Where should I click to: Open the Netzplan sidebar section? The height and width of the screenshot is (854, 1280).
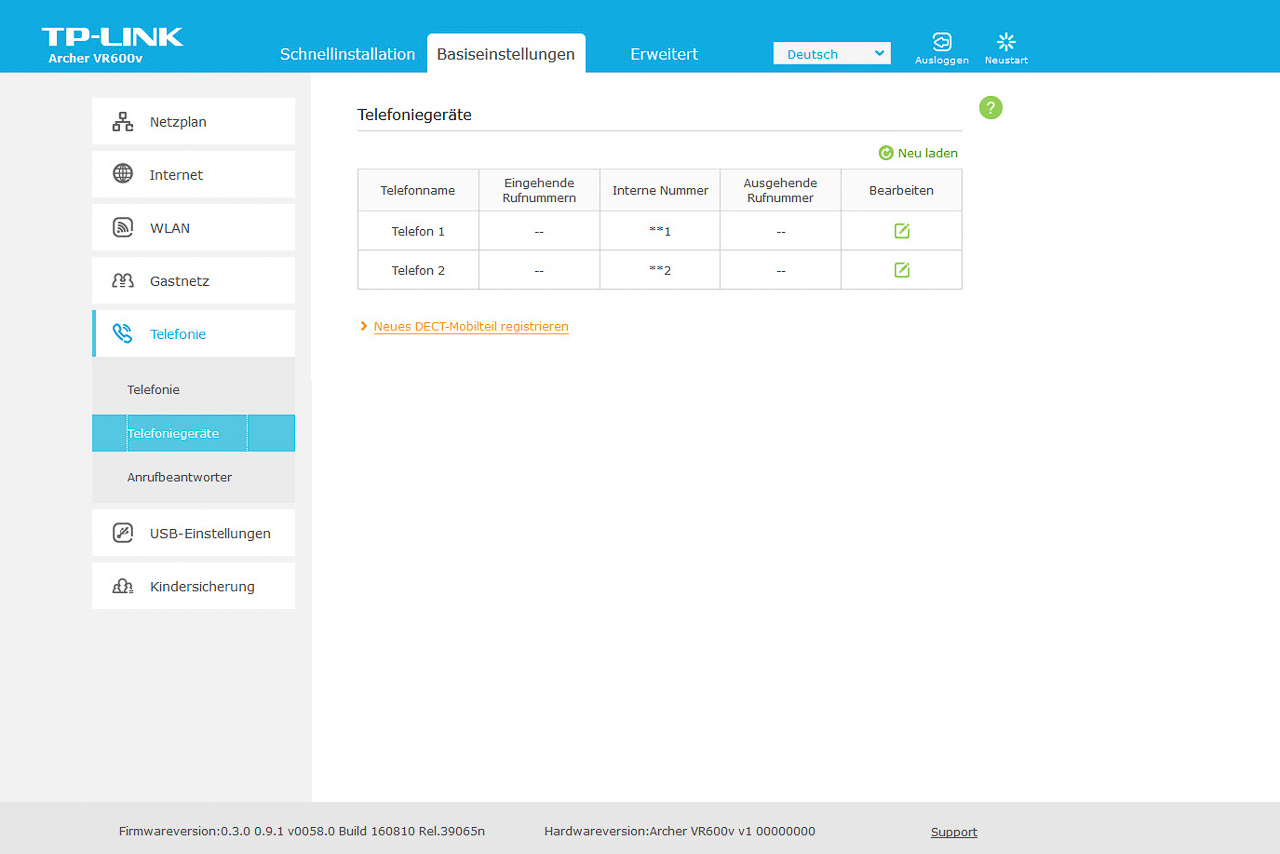(x=193, y=122)
